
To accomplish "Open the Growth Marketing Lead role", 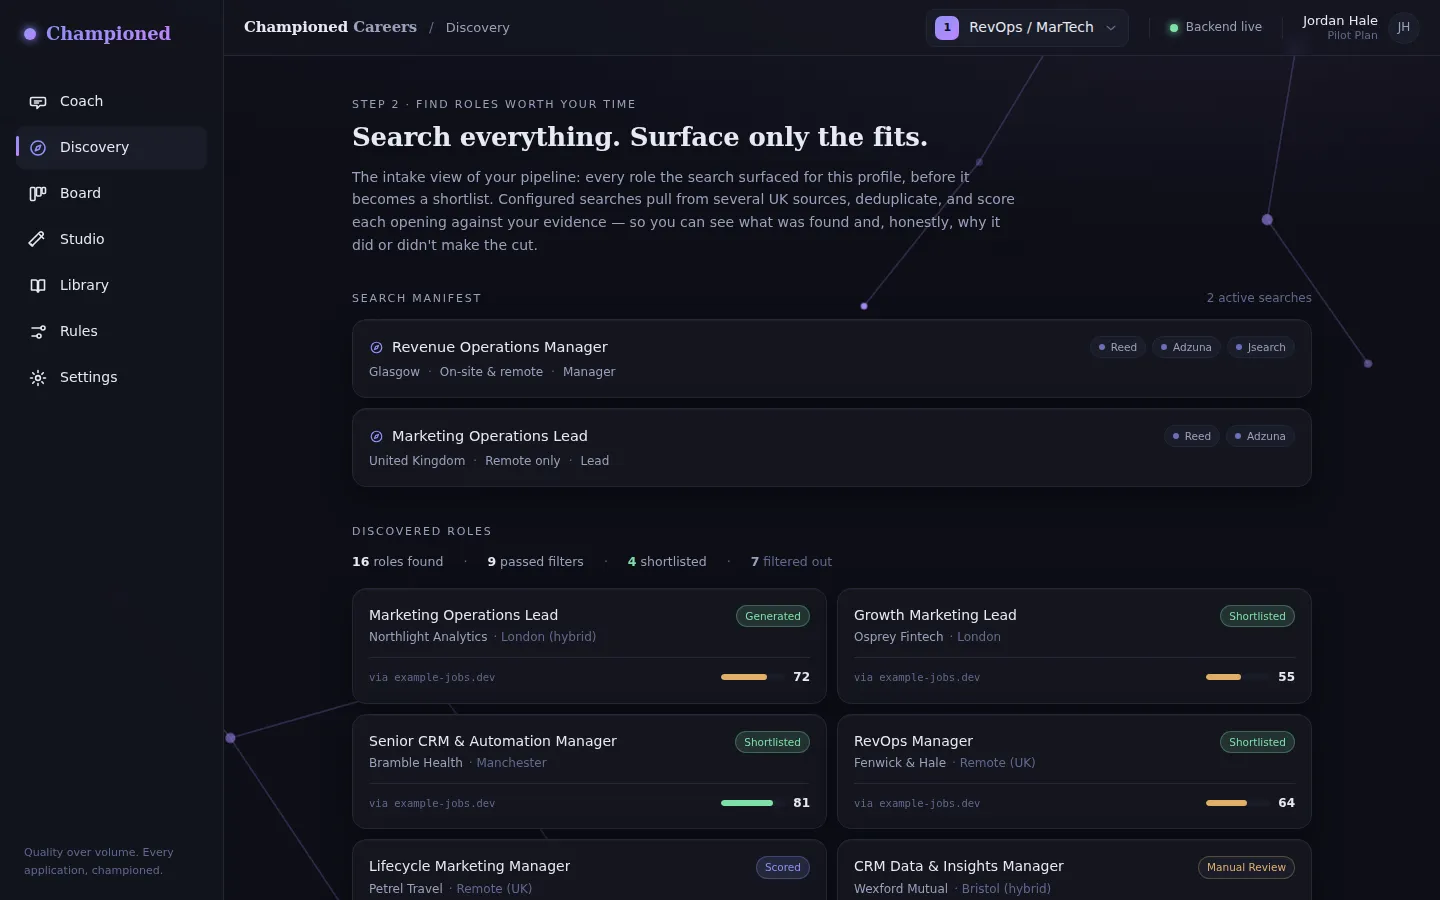I will 1074,646.
